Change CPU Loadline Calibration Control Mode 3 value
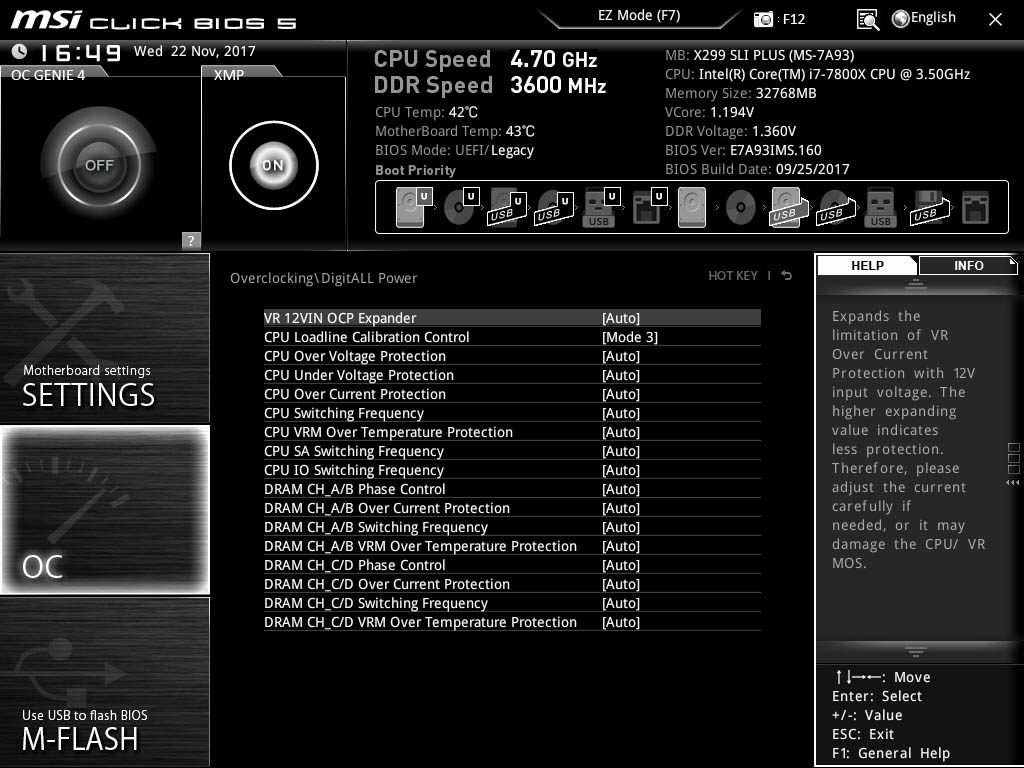Screen dimensions: 1024x768 coord(630,337)
